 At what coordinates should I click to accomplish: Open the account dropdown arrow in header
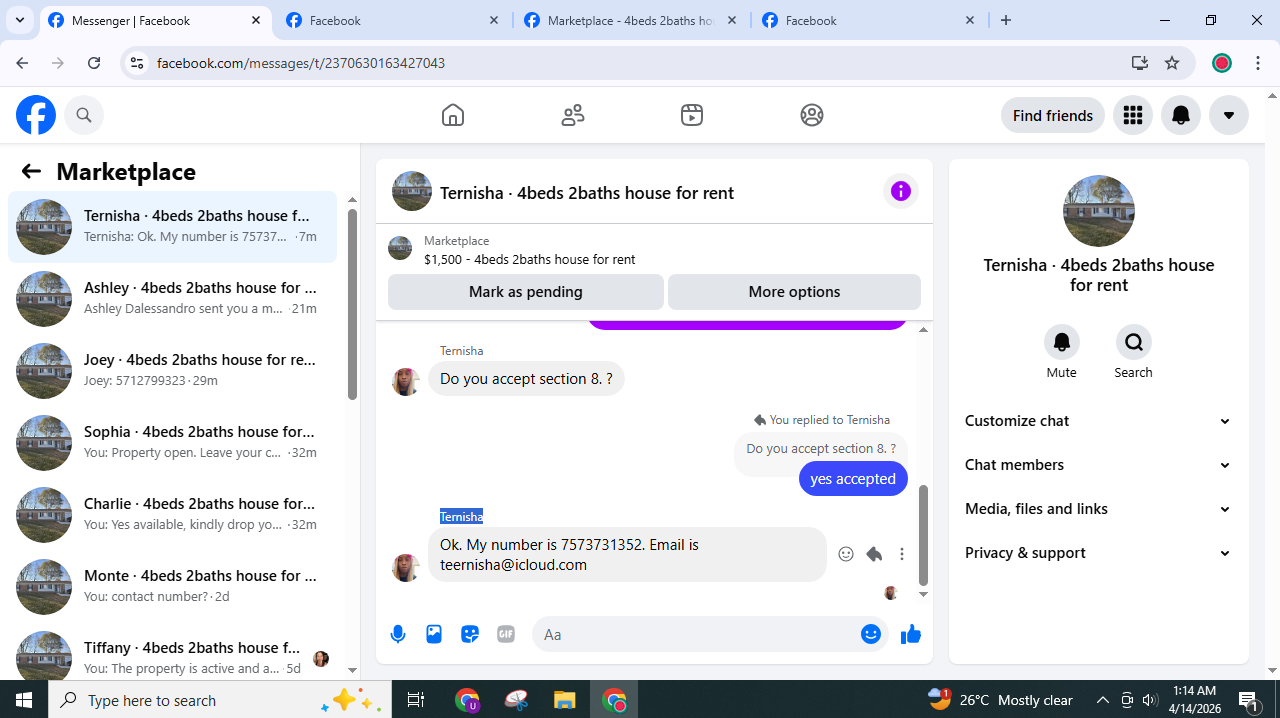1229,115
